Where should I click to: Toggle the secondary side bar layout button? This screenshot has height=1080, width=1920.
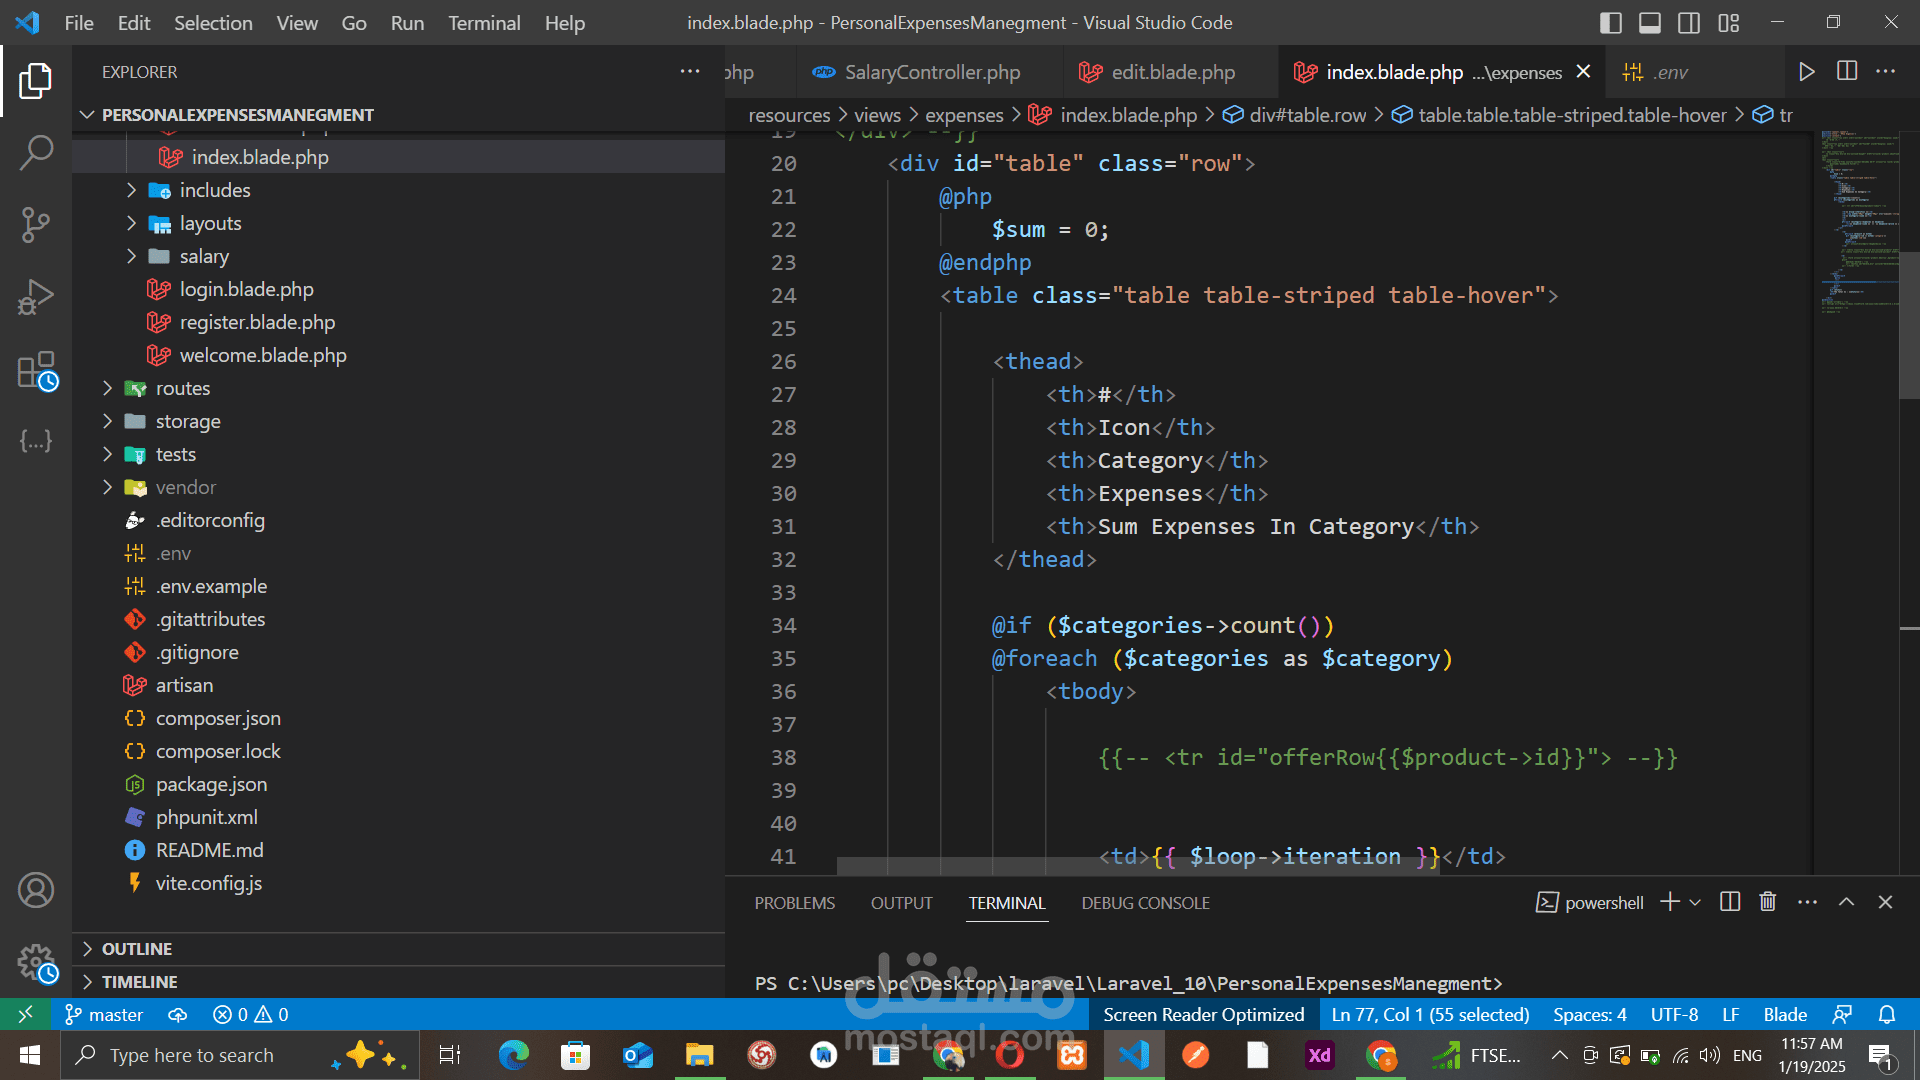coord(1689,22)
